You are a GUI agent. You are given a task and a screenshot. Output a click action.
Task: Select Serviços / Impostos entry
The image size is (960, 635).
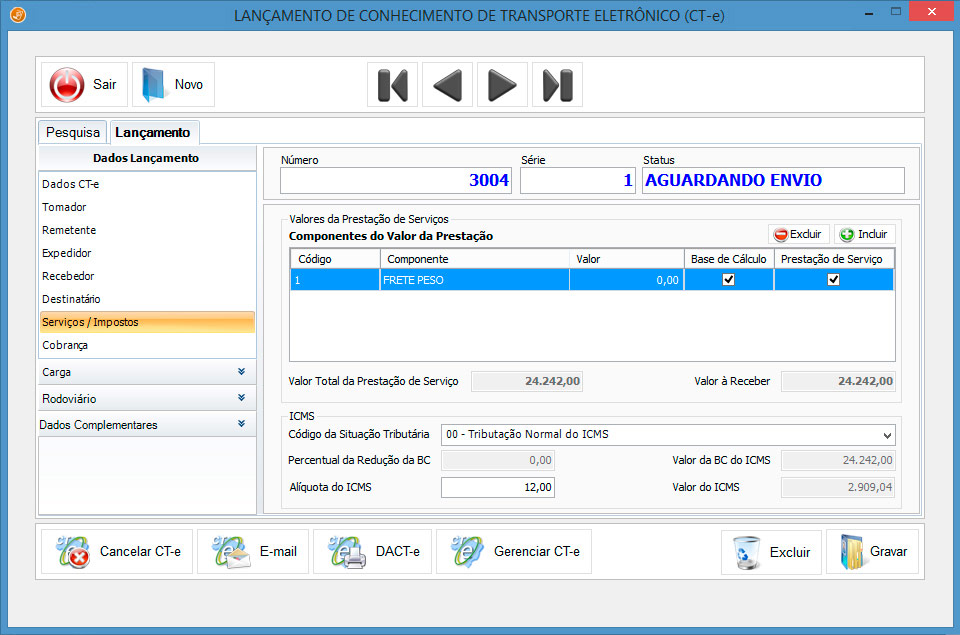pos(147,322)
